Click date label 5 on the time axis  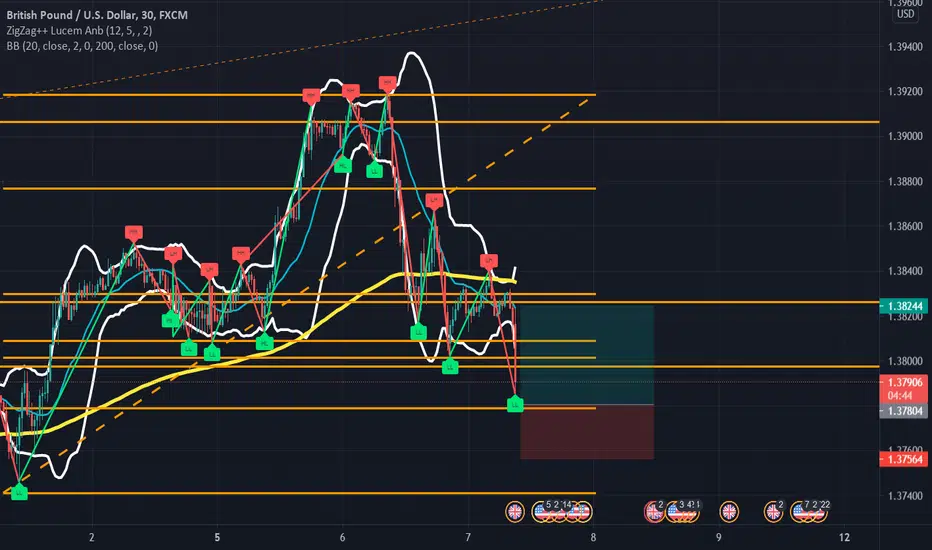coord(217,538)
